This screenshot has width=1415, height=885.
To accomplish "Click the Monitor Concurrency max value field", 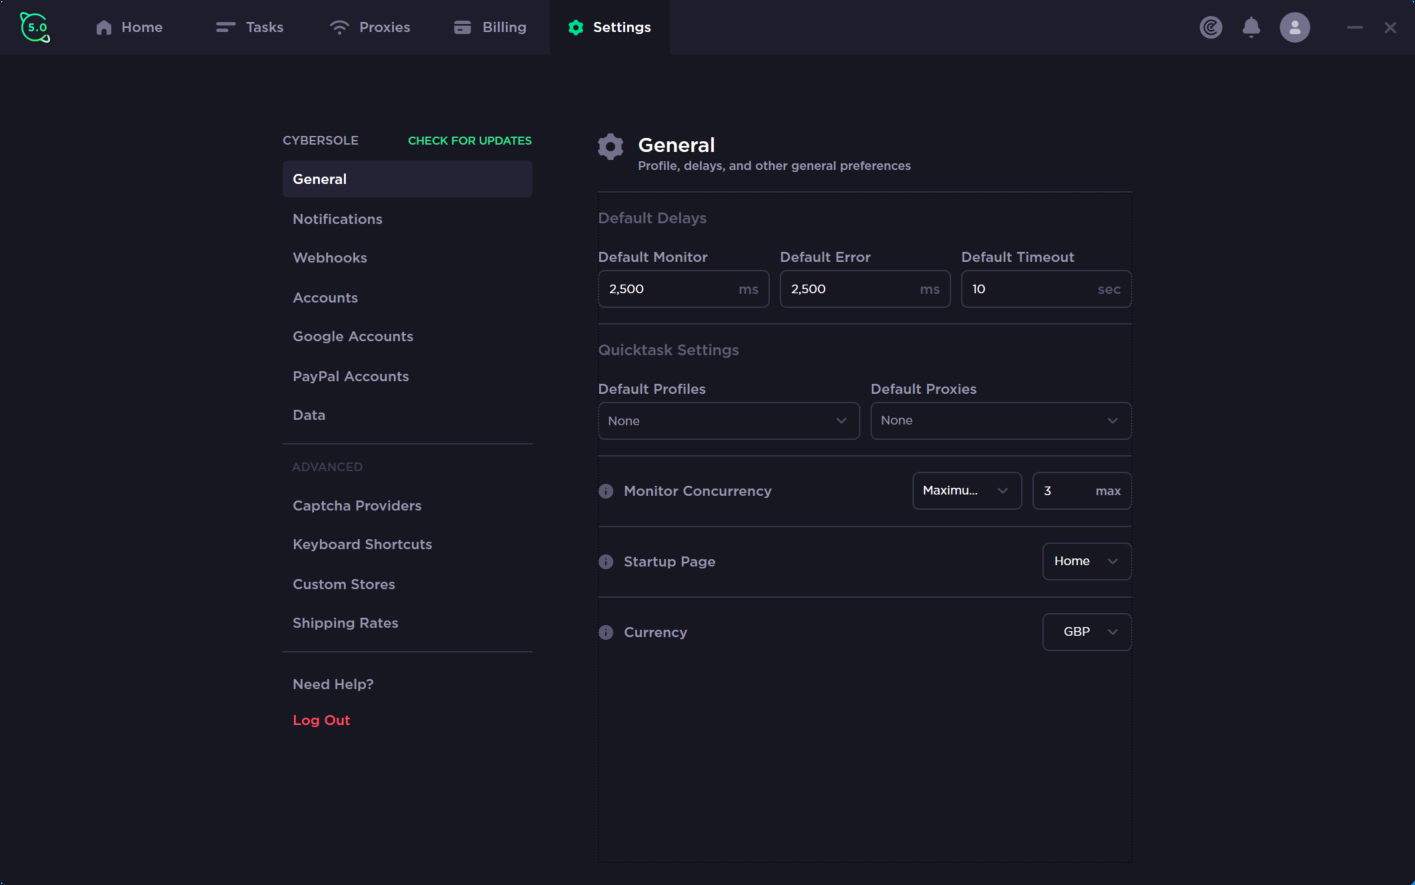I will coord(1082,491).
